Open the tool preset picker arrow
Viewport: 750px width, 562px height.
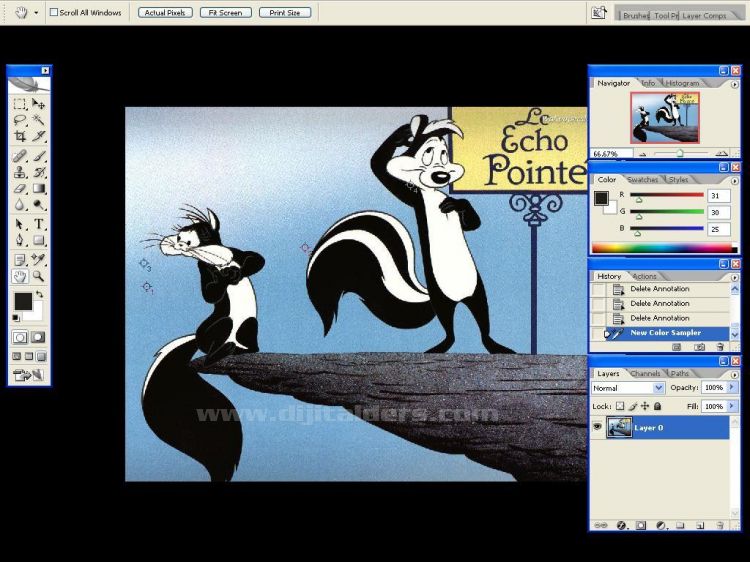tap(36, 13)
